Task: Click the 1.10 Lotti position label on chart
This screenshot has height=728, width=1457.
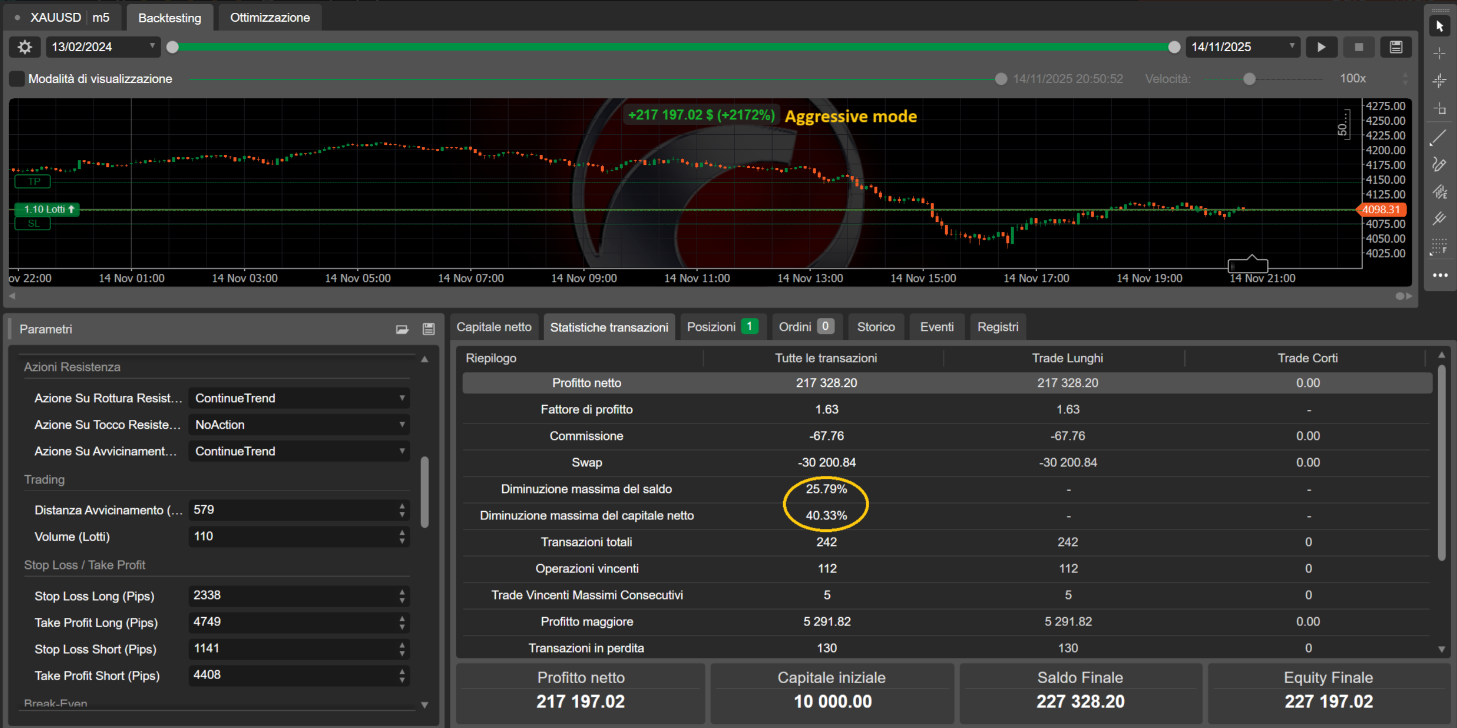Action: pos(48,209)
